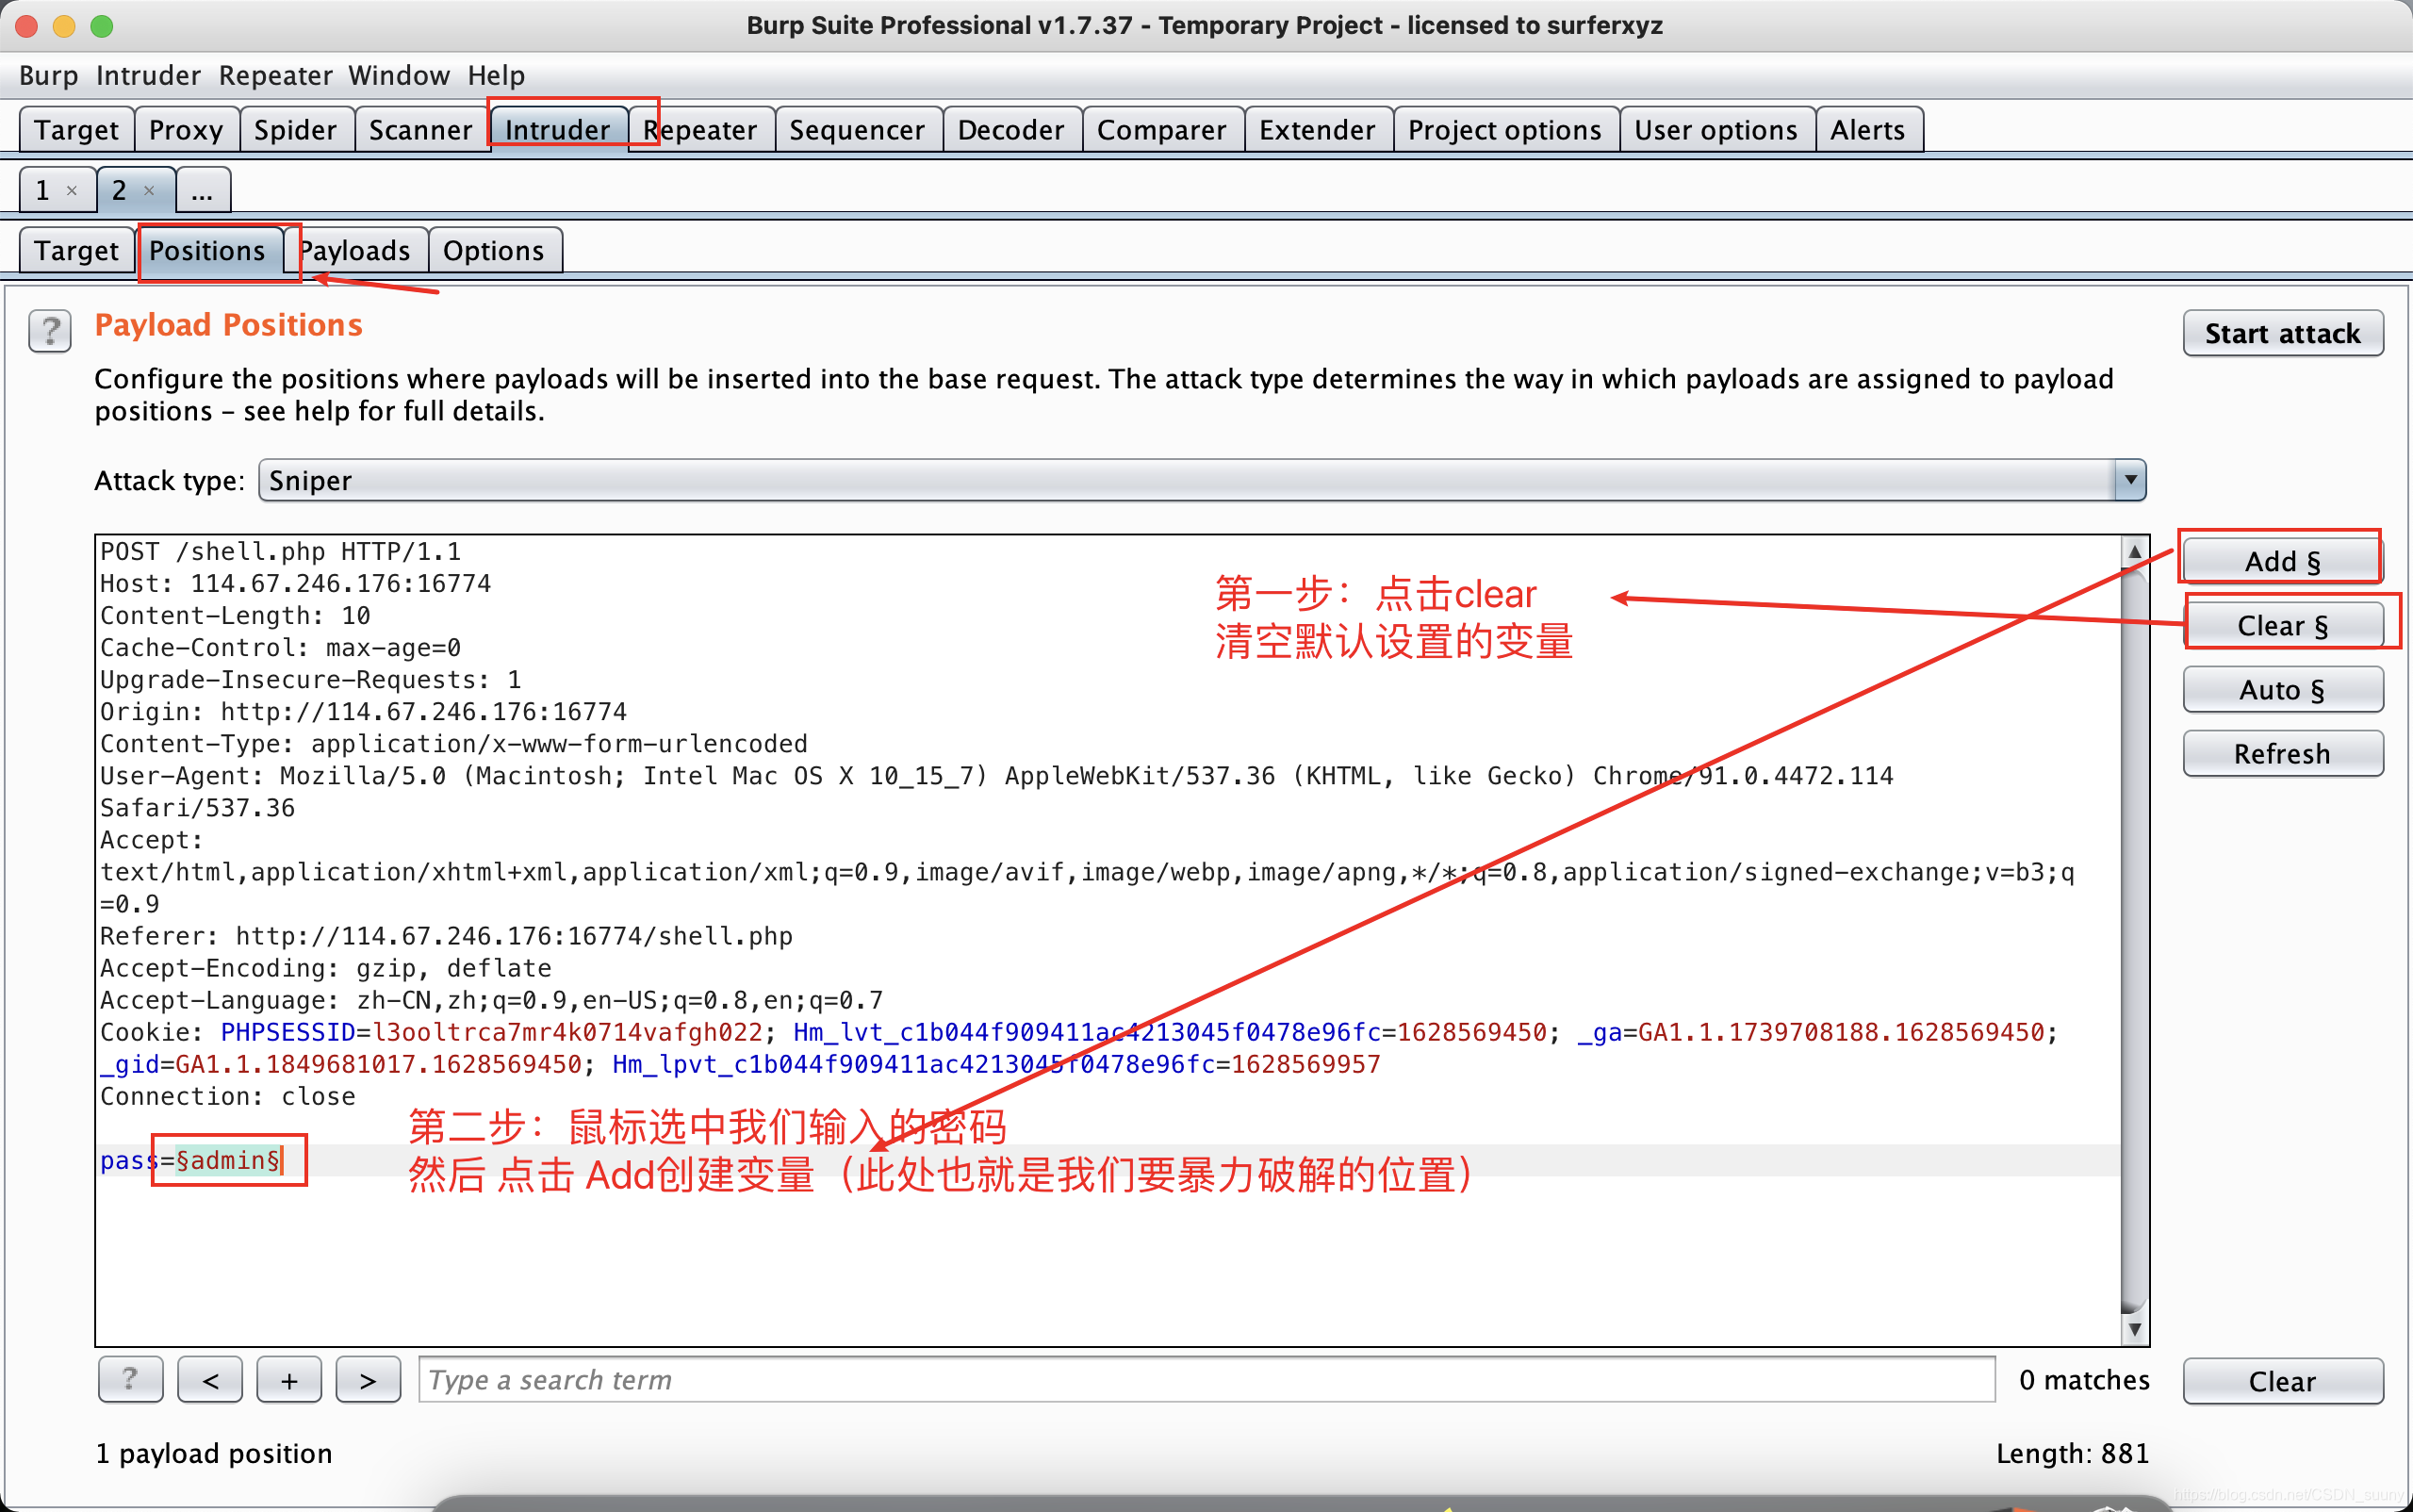2413x1512 pixels.
Task: Open the Window menu
Action: 398,75
